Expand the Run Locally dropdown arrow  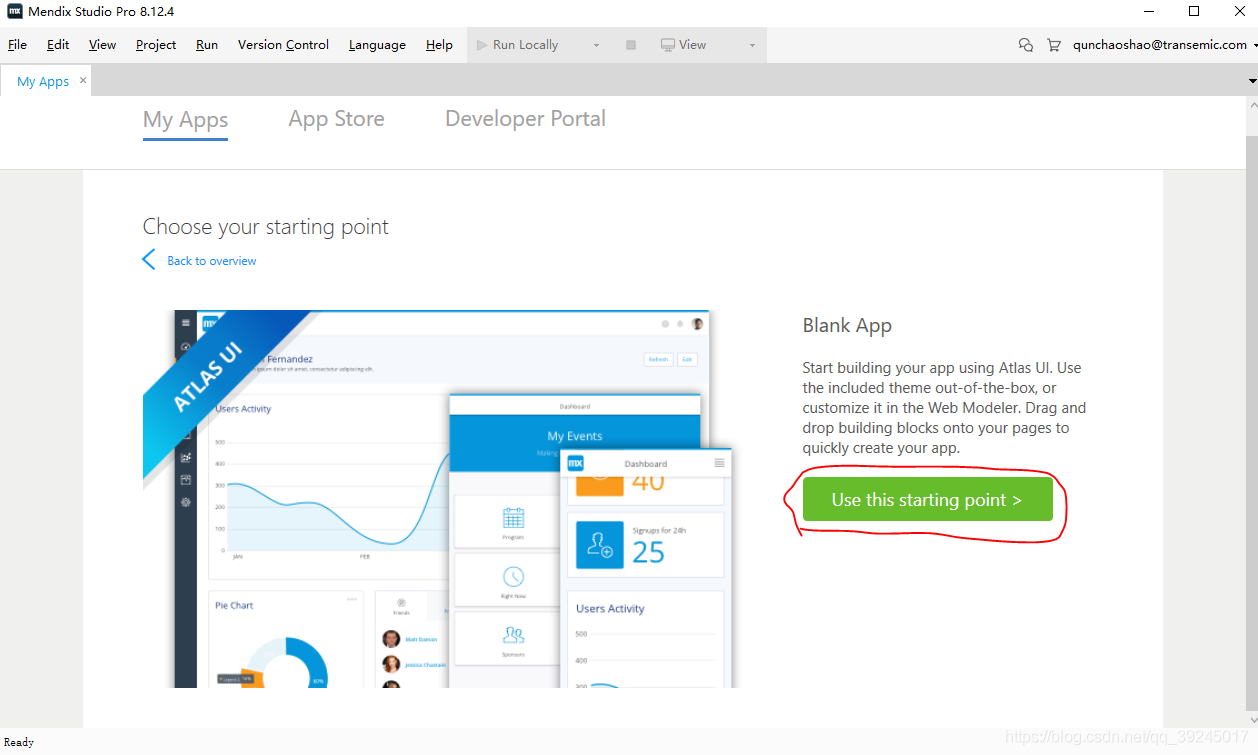tap(596, 45)
